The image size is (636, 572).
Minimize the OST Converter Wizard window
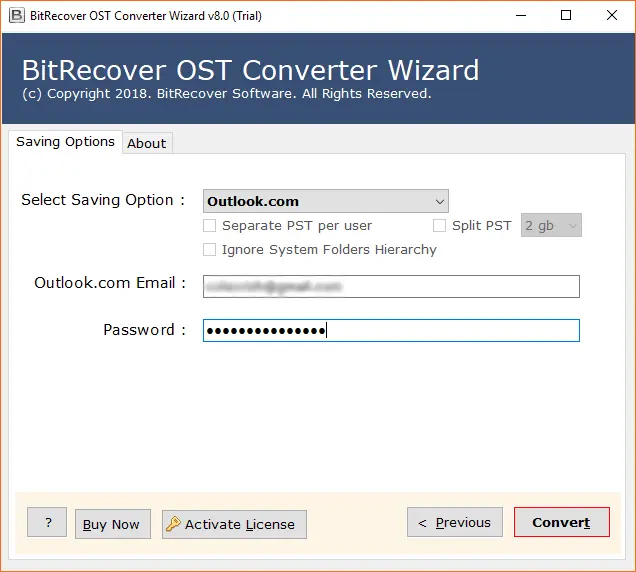point(521,15)
